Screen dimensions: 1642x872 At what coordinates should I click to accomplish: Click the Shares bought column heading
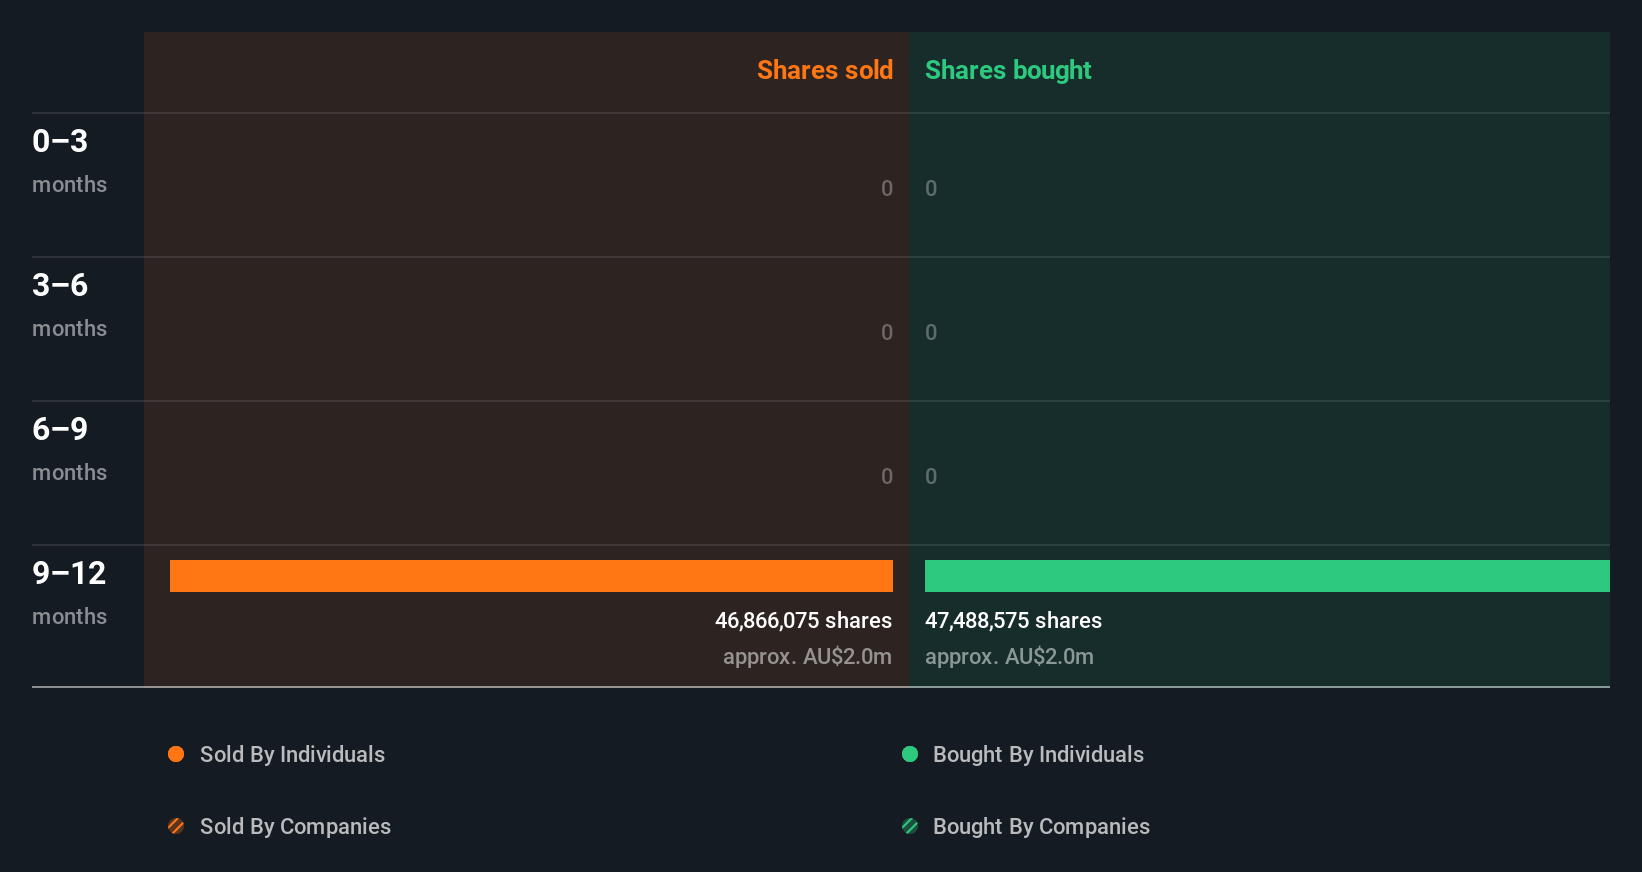pyautogui.click(x=1008, y=70)
